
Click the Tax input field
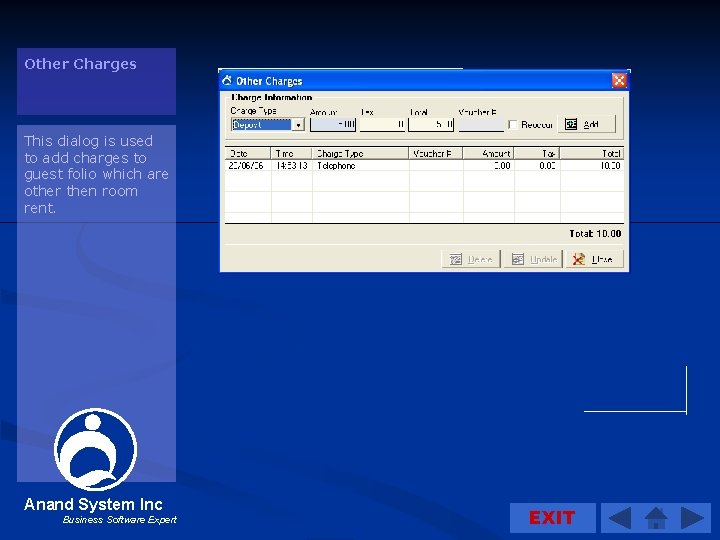(x=382, y=124)
